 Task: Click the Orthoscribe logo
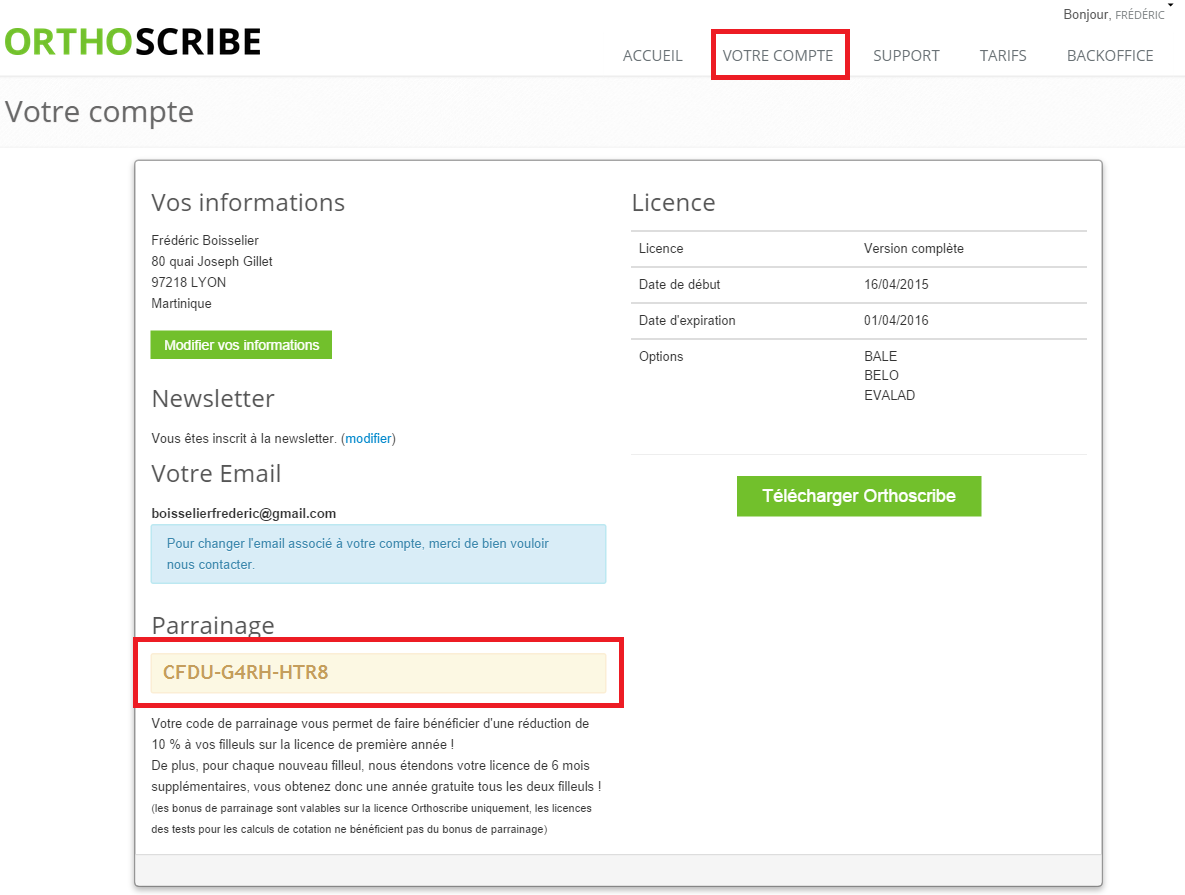pyautogui.click(x=133, y=42)
